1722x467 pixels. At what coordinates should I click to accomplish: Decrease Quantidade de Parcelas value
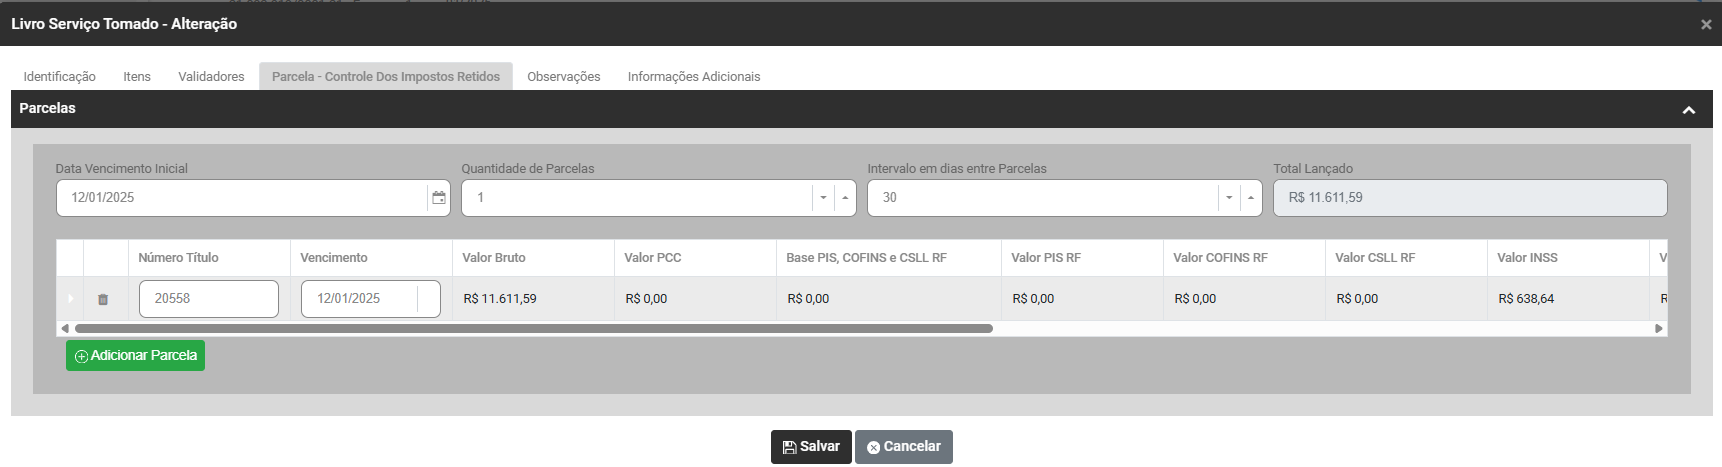click(x=823, y=198)
